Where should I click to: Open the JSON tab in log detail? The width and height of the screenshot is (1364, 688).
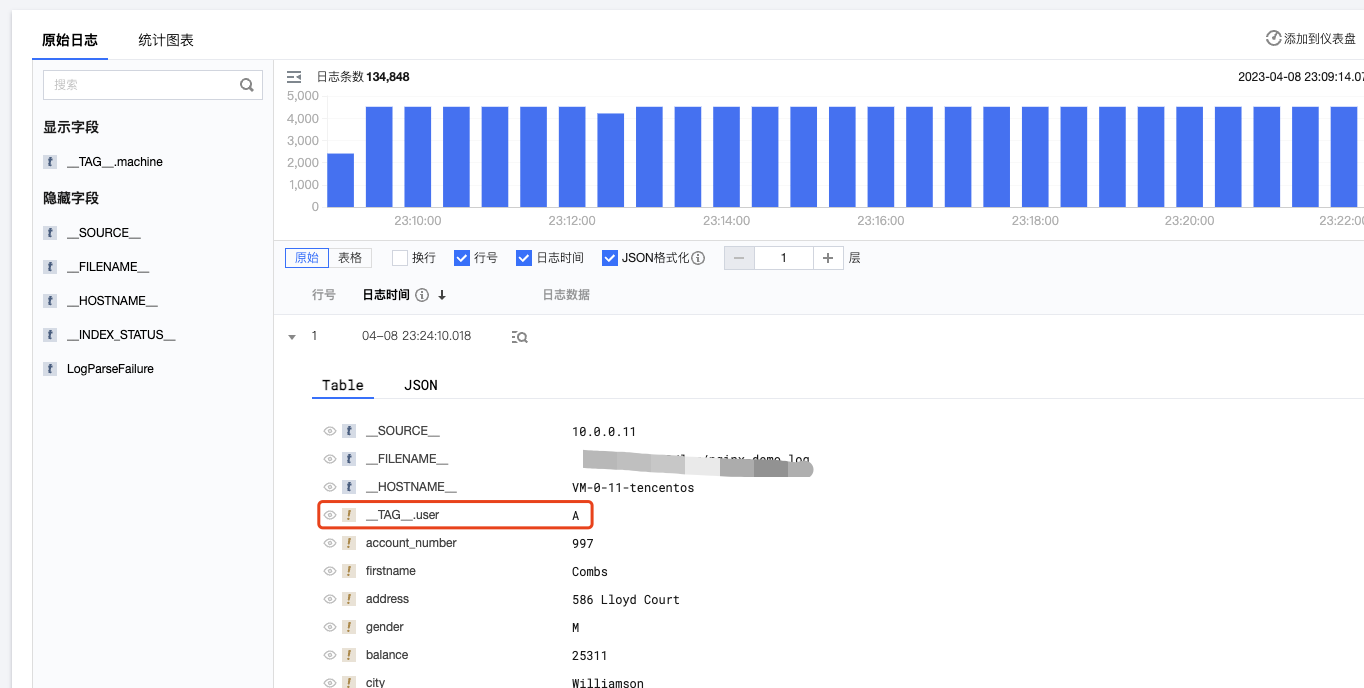[x=420, y=385]
